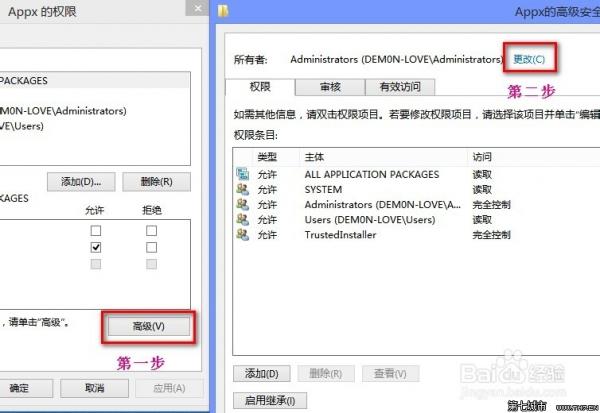
Task: Close the Appx permissions dialog
Action: [x=197, y=8]
